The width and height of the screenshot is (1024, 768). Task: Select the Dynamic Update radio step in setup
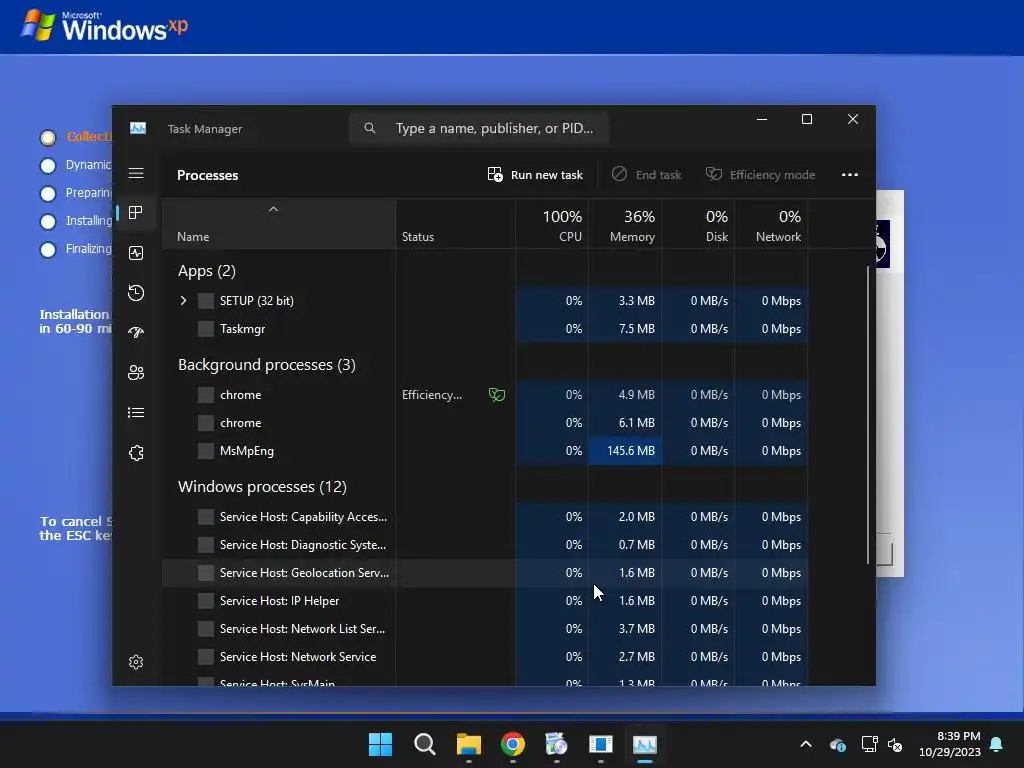[x=48, y=165]
